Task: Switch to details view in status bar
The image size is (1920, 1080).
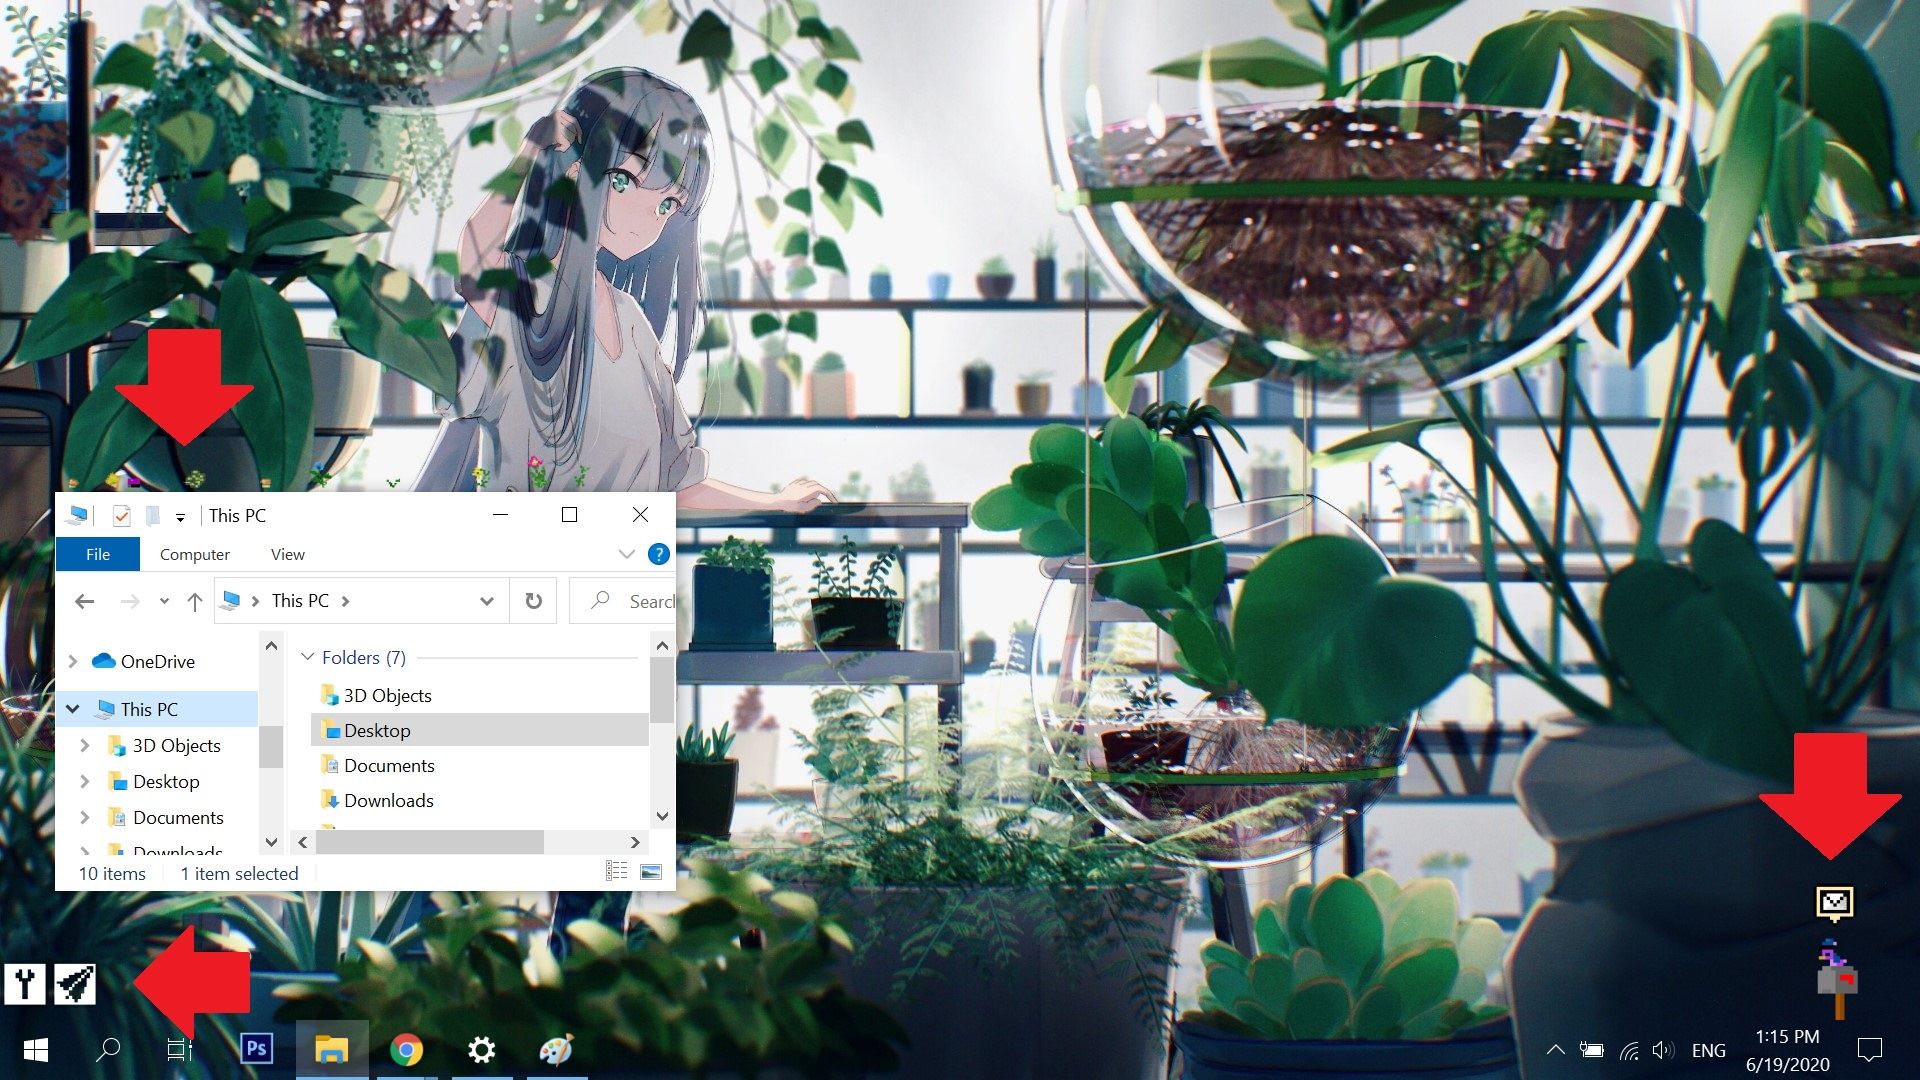Action: (x=616, y=871)
